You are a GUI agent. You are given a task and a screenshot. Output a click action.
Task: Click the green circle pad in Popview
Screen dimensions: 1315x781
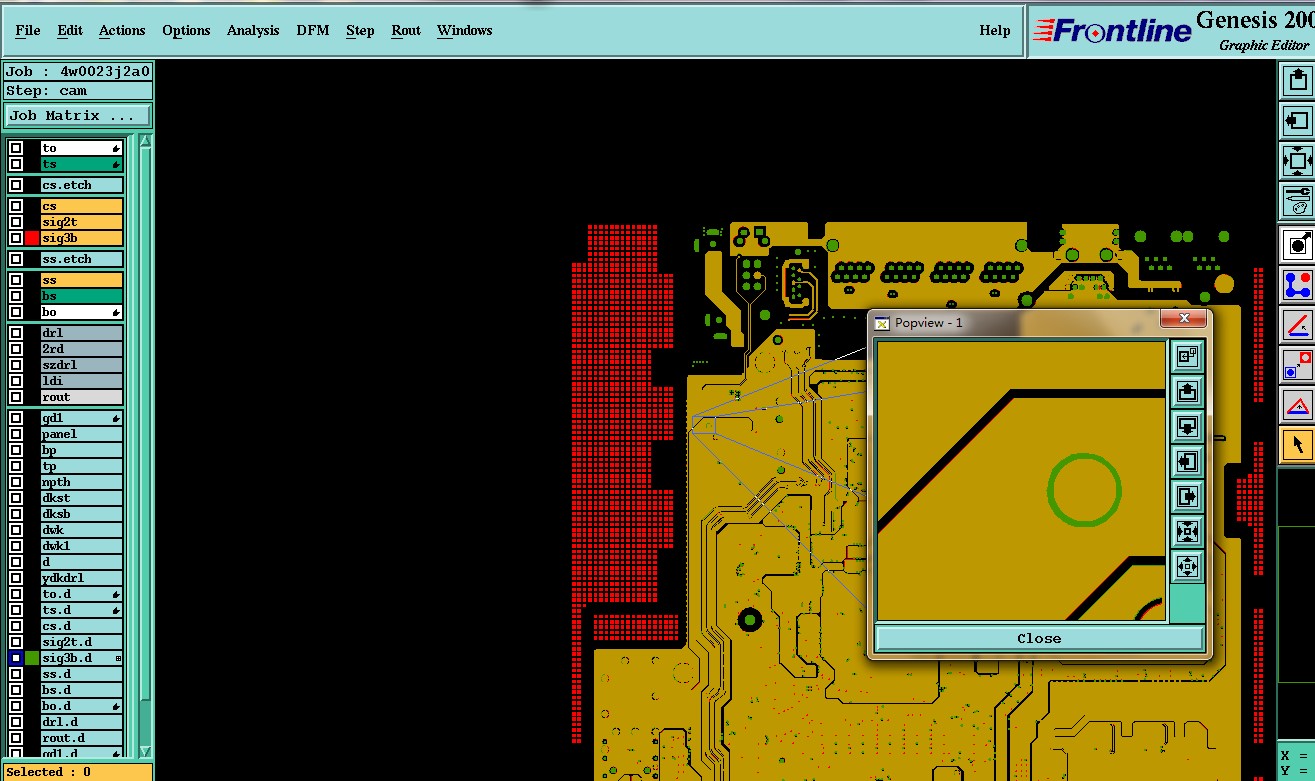(x=1085, y=490)
